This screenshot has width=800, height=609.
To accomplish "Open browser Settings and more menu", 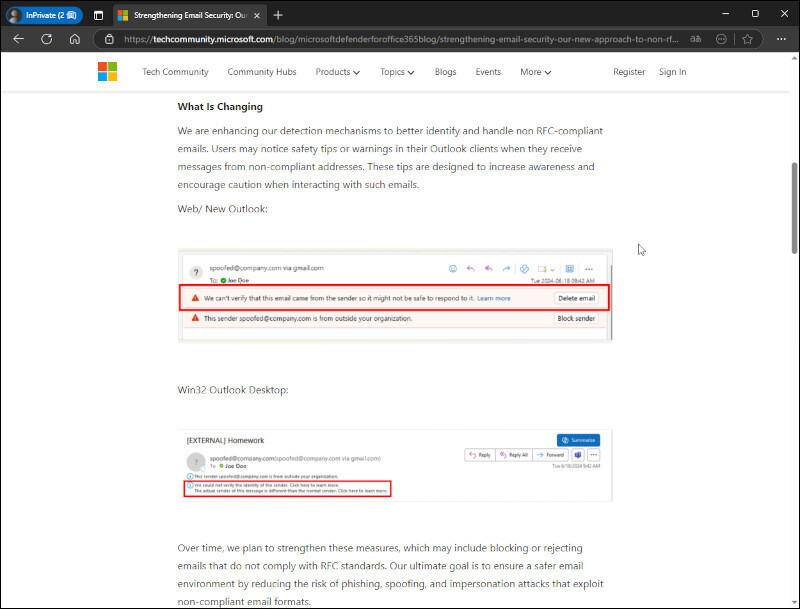I will click(x=781, y=39).
